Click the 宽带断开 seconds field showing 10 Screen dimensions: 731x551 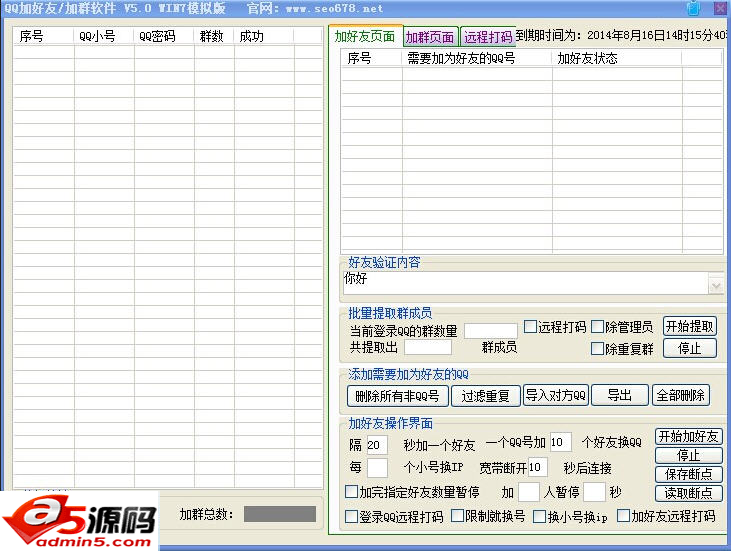coord(538,467)
